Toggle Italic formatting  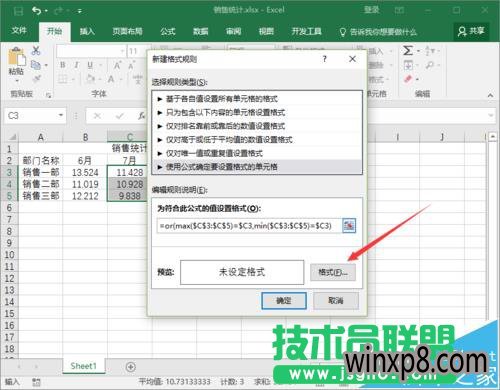pos(76,65)
